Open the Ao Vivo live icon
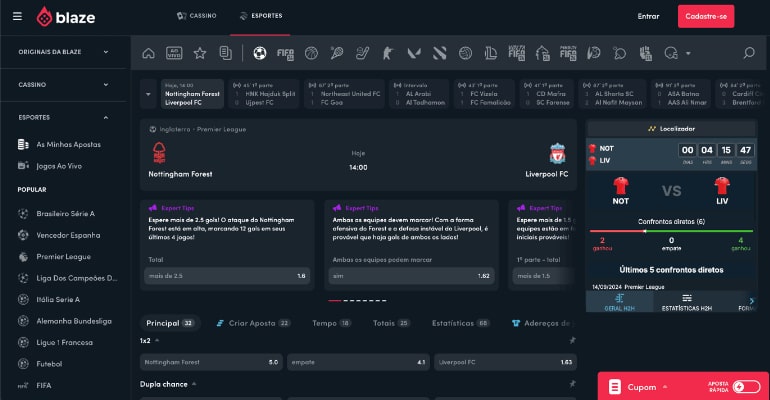This screenshot has height=400, width=770. point(174,53)
